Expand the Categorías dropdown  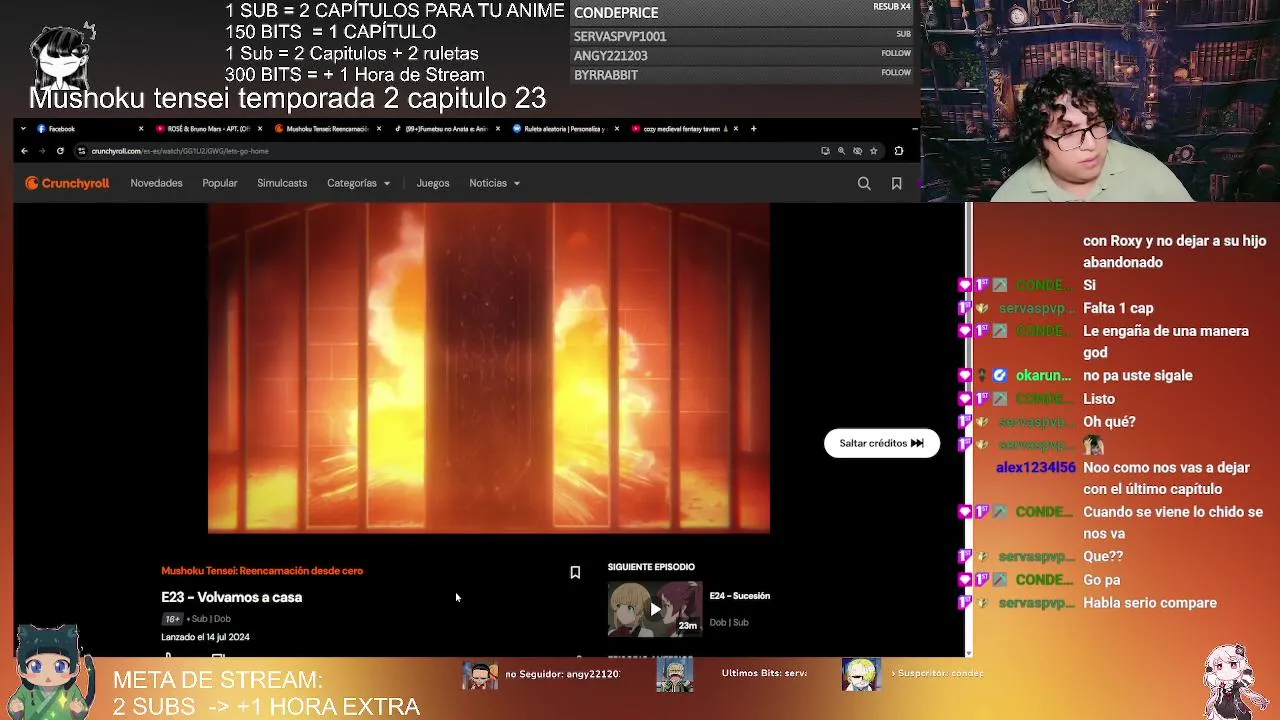tap(358, 183)
